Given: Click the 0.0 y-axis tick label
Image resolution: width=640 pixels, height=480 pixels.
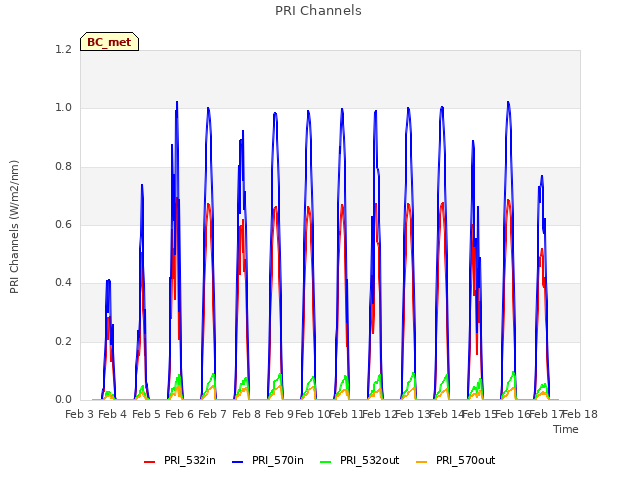Looking at the screenshot, I should 64,399.
